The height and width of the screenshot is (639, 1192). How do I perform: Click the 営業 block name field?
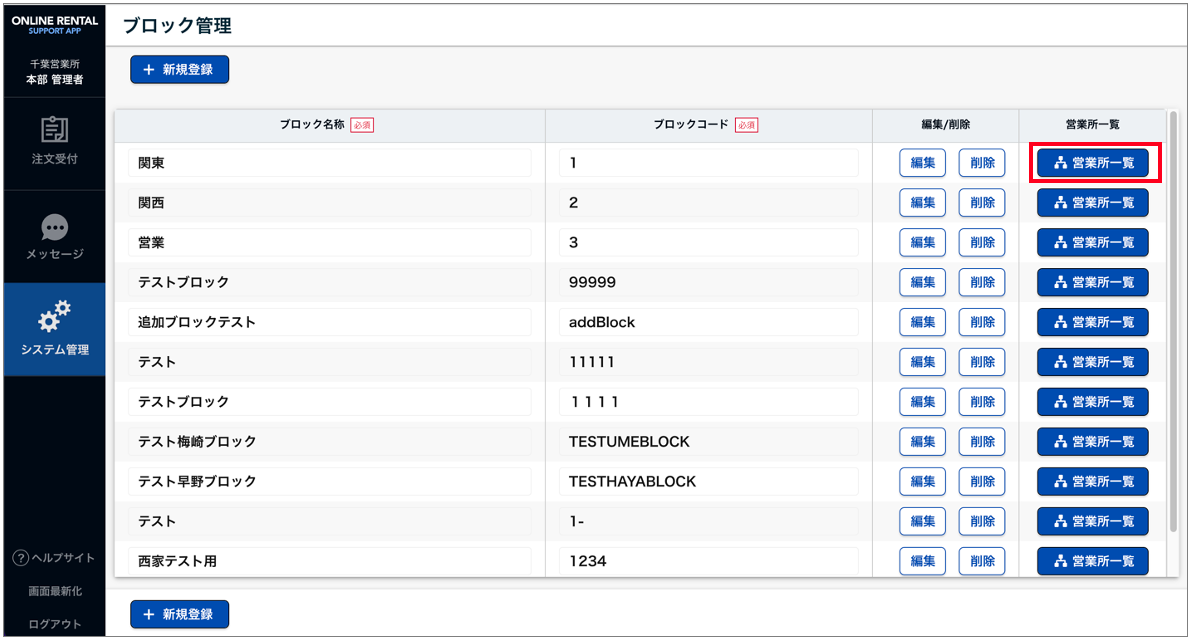point(330,243)
